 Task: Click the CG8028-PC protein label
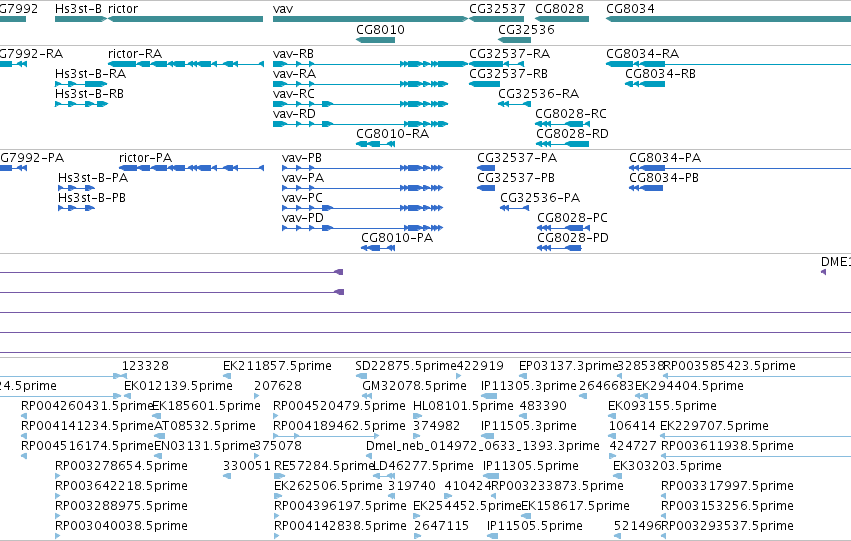coord(573,218)
